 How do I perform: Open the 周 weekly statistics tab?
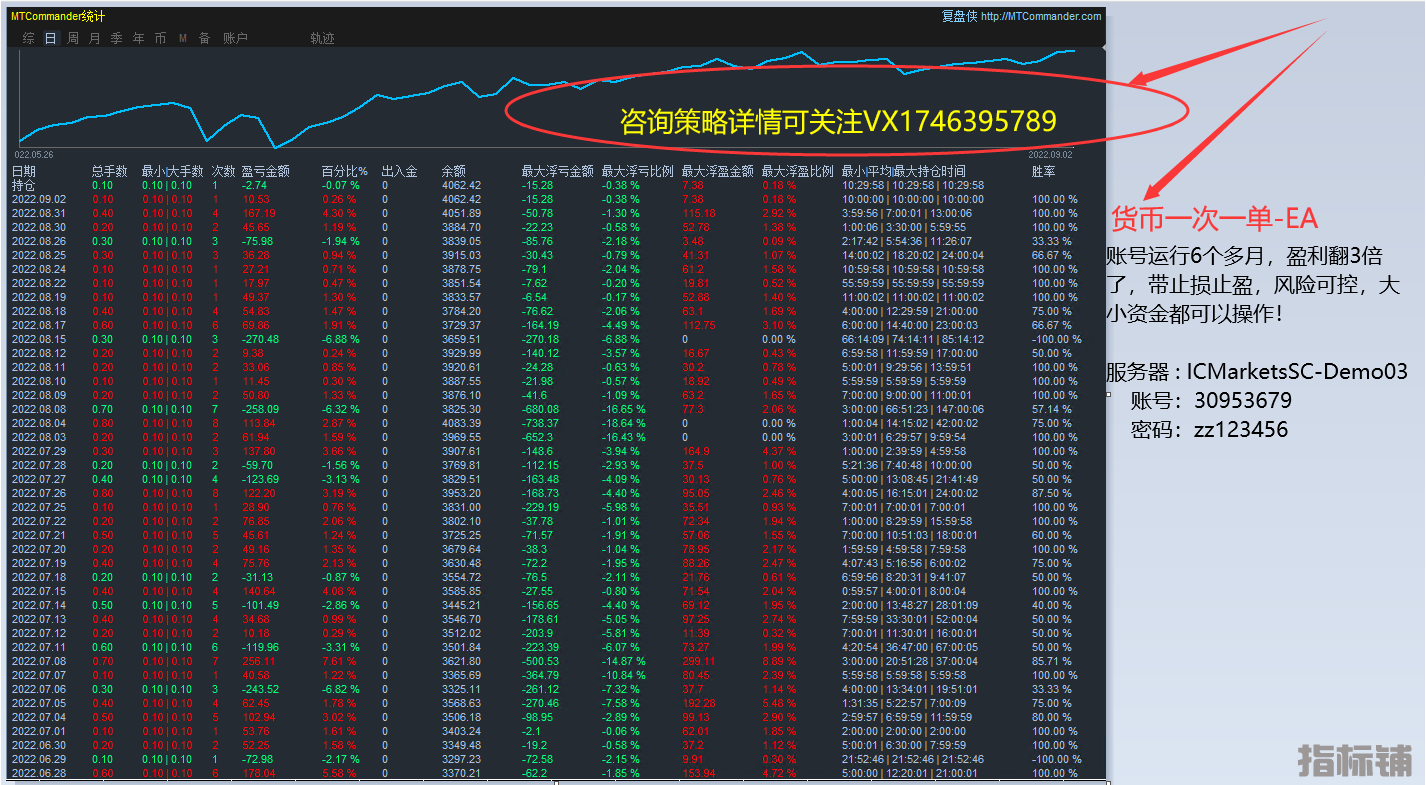(x=73, y=38)
